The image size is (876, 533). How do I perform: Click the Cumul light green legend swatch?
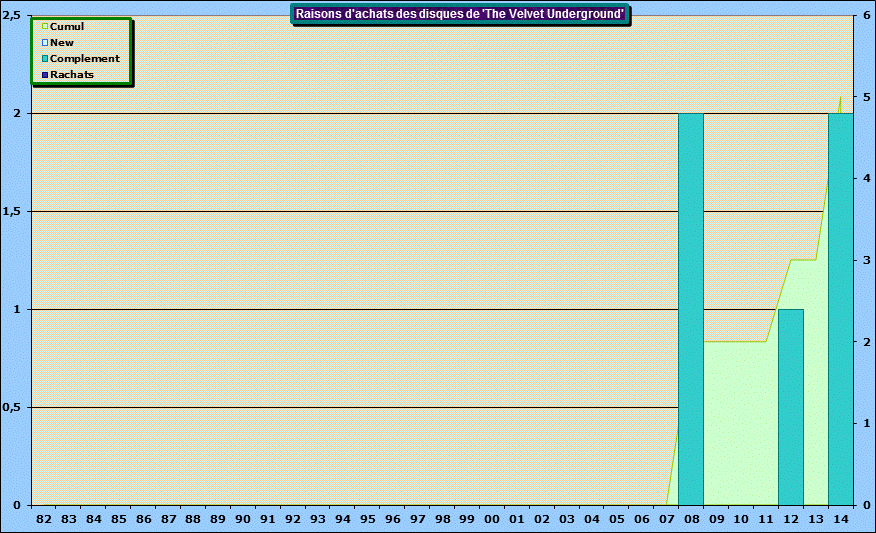(x=45, y=26)
